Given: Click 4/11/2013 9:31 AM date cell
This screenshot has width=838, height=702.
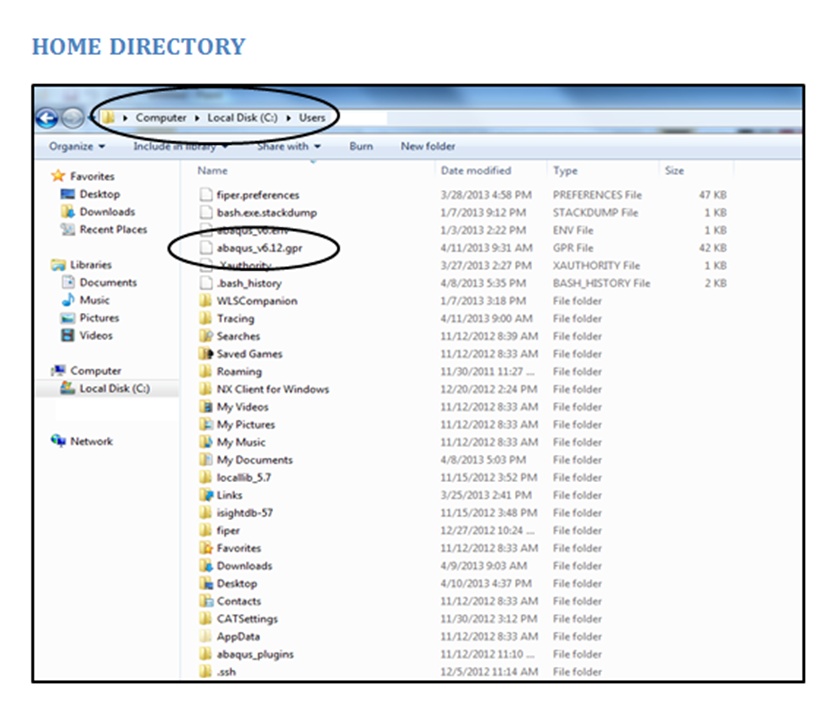Looking at the screenshot, I should pyautogui.click(x=486, y=247).
